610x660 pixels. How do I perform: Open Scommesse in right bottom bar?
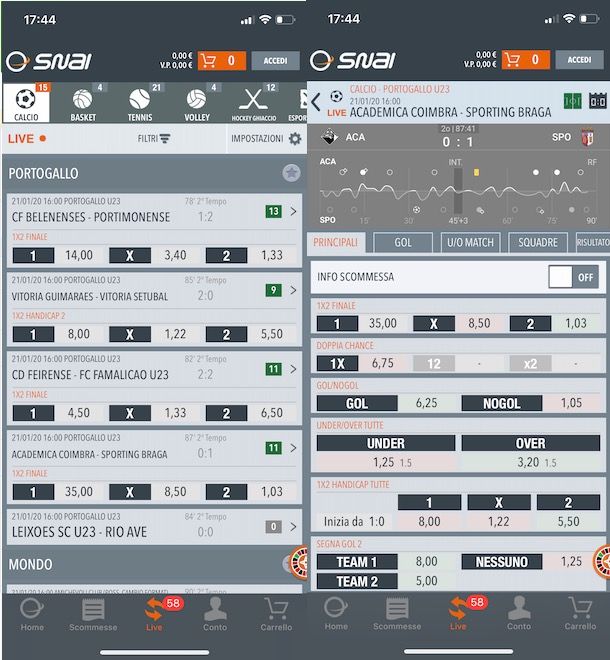click(397, 614)
